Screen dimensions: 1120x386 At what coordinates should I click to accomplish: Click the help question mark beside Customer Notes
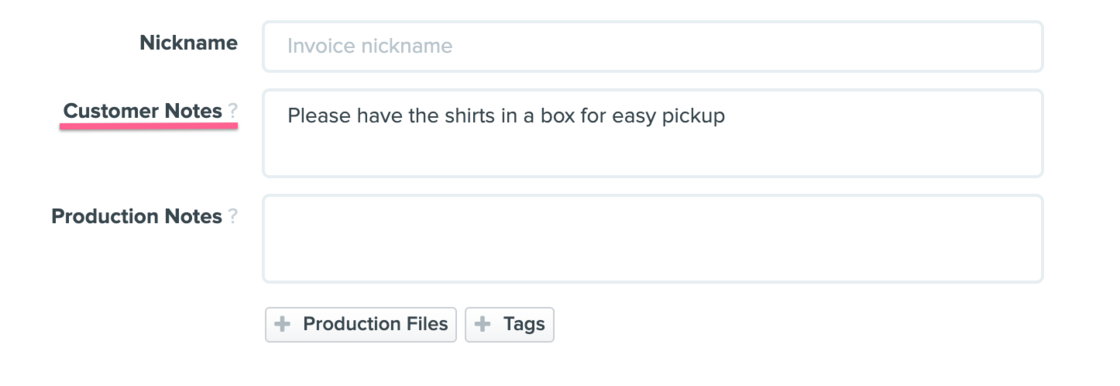point(232,112)
